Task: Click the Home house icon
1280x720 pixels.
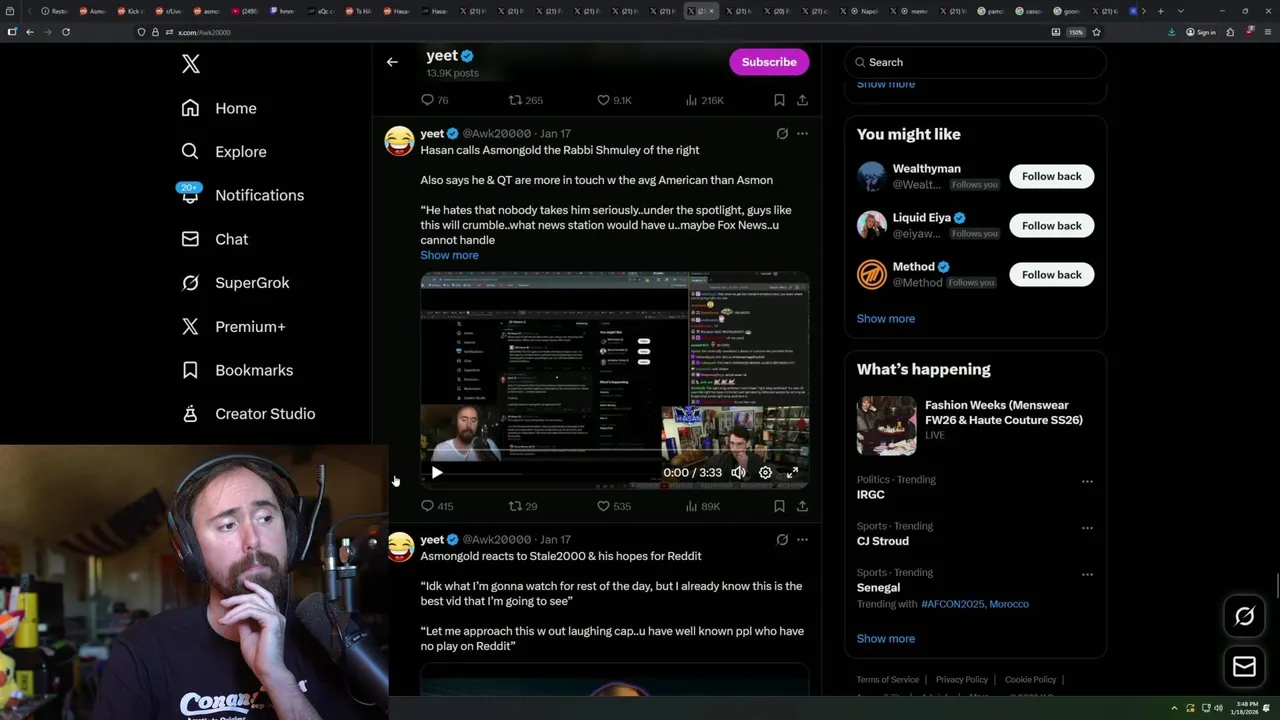Action: click(x=190, y=108)
